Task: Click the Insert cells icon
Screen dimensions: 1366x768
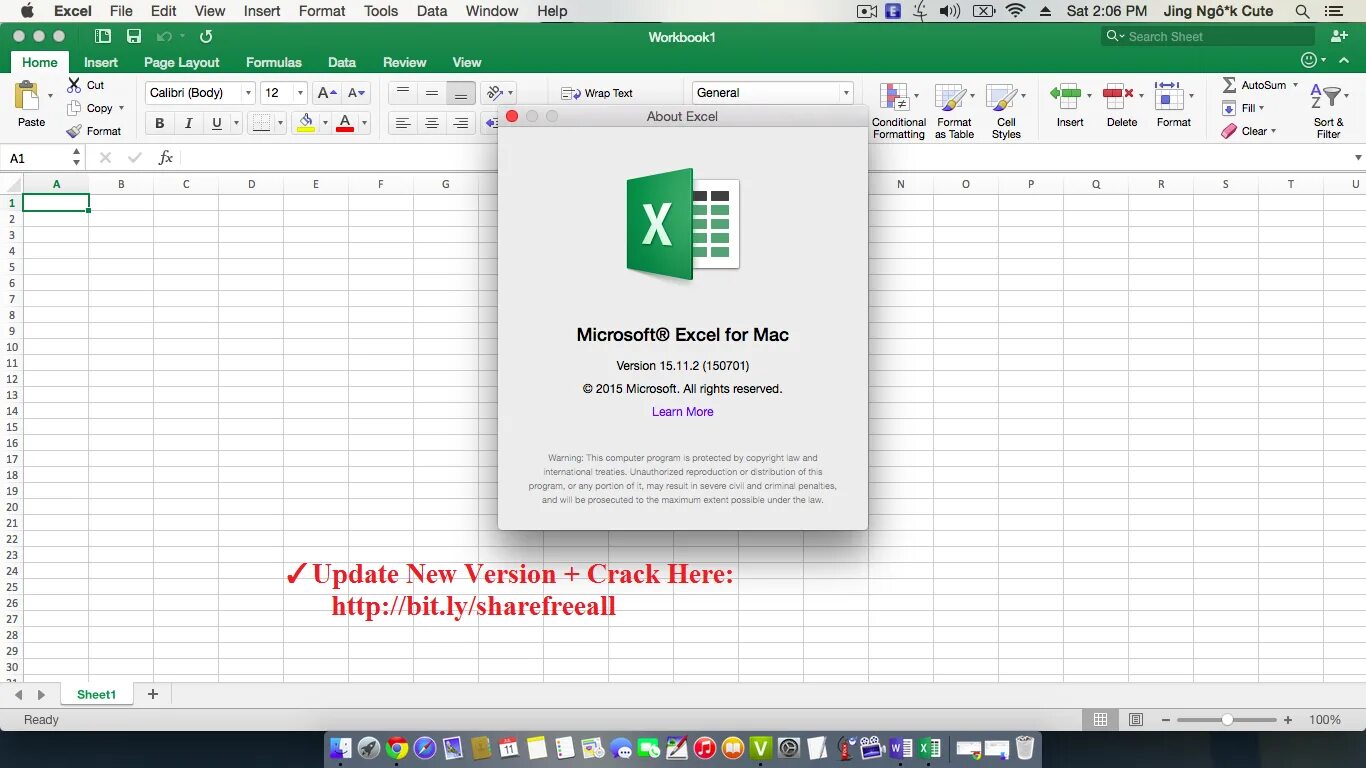Action: click(x=1065, y=96)
